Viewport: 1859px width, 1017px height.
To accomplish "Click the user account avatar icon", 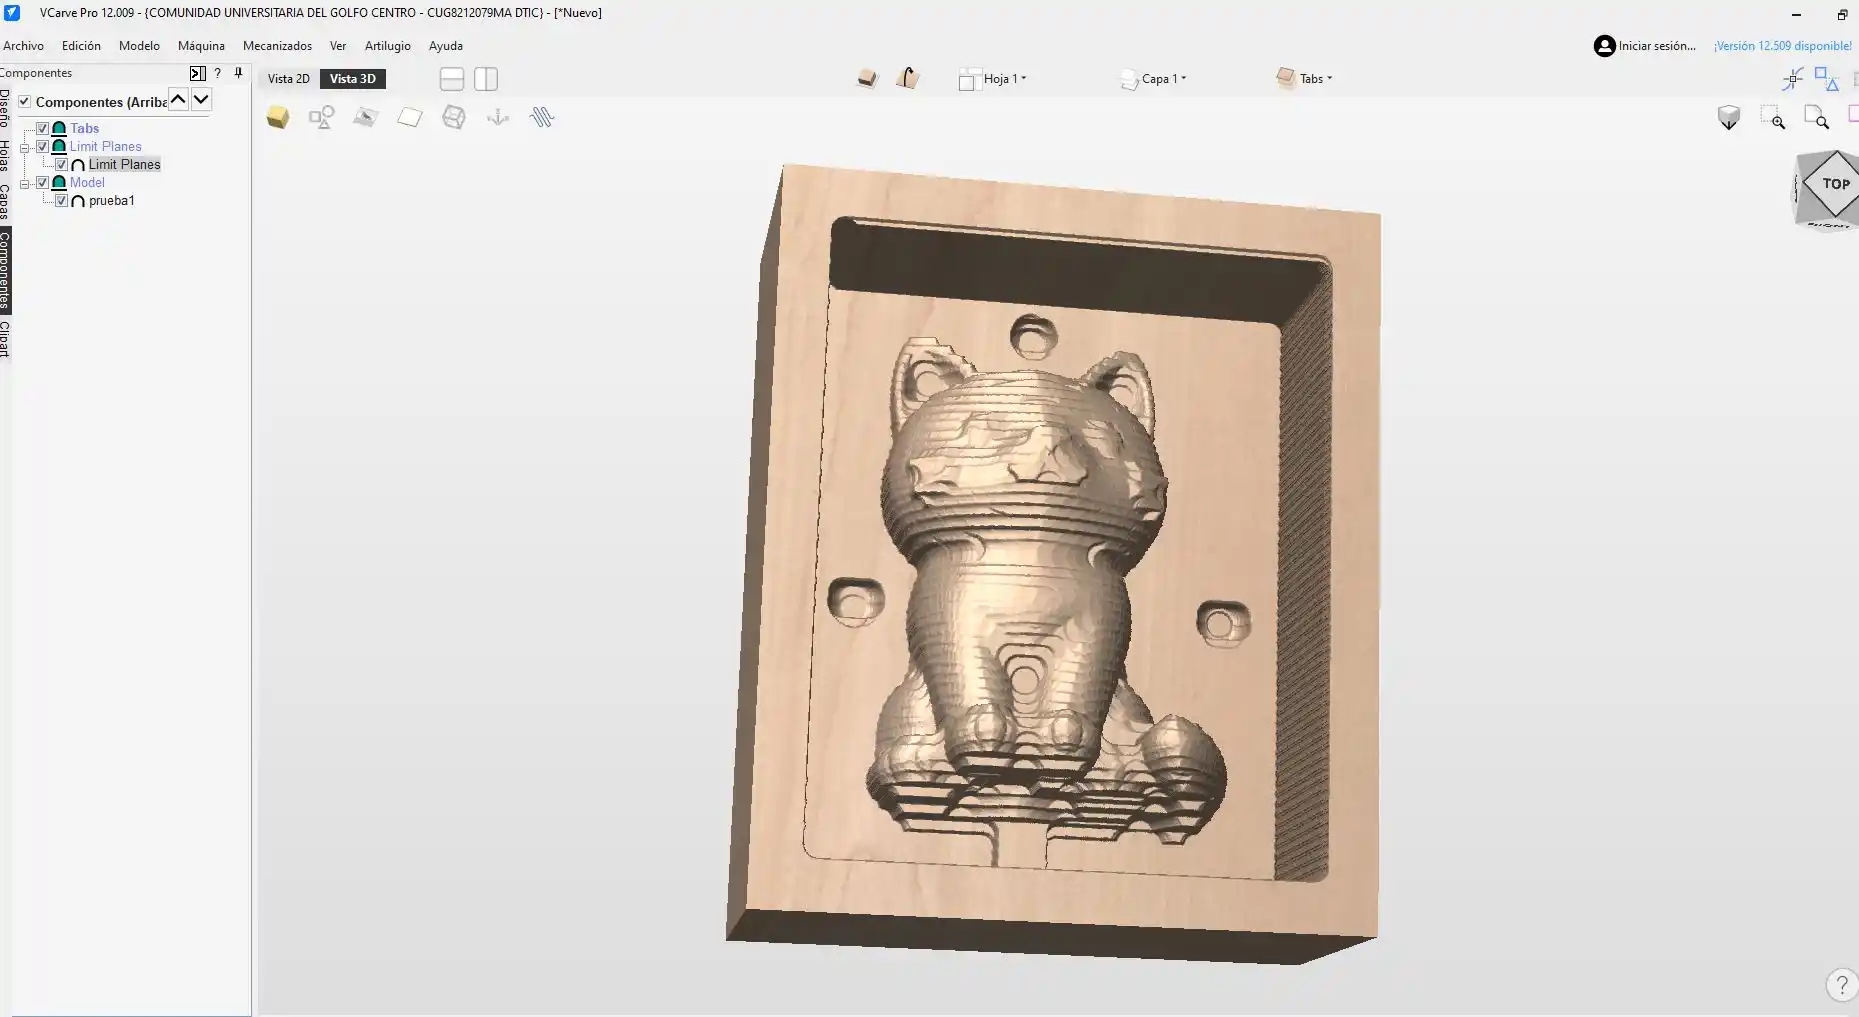I will coord(1604,46).
